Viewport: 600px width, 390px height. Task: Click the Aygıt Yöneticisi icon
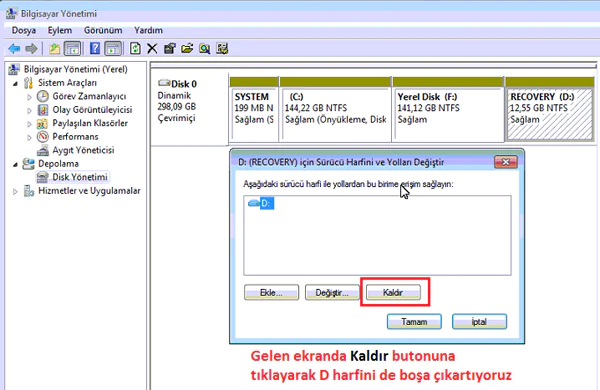[x=42, y=150]
